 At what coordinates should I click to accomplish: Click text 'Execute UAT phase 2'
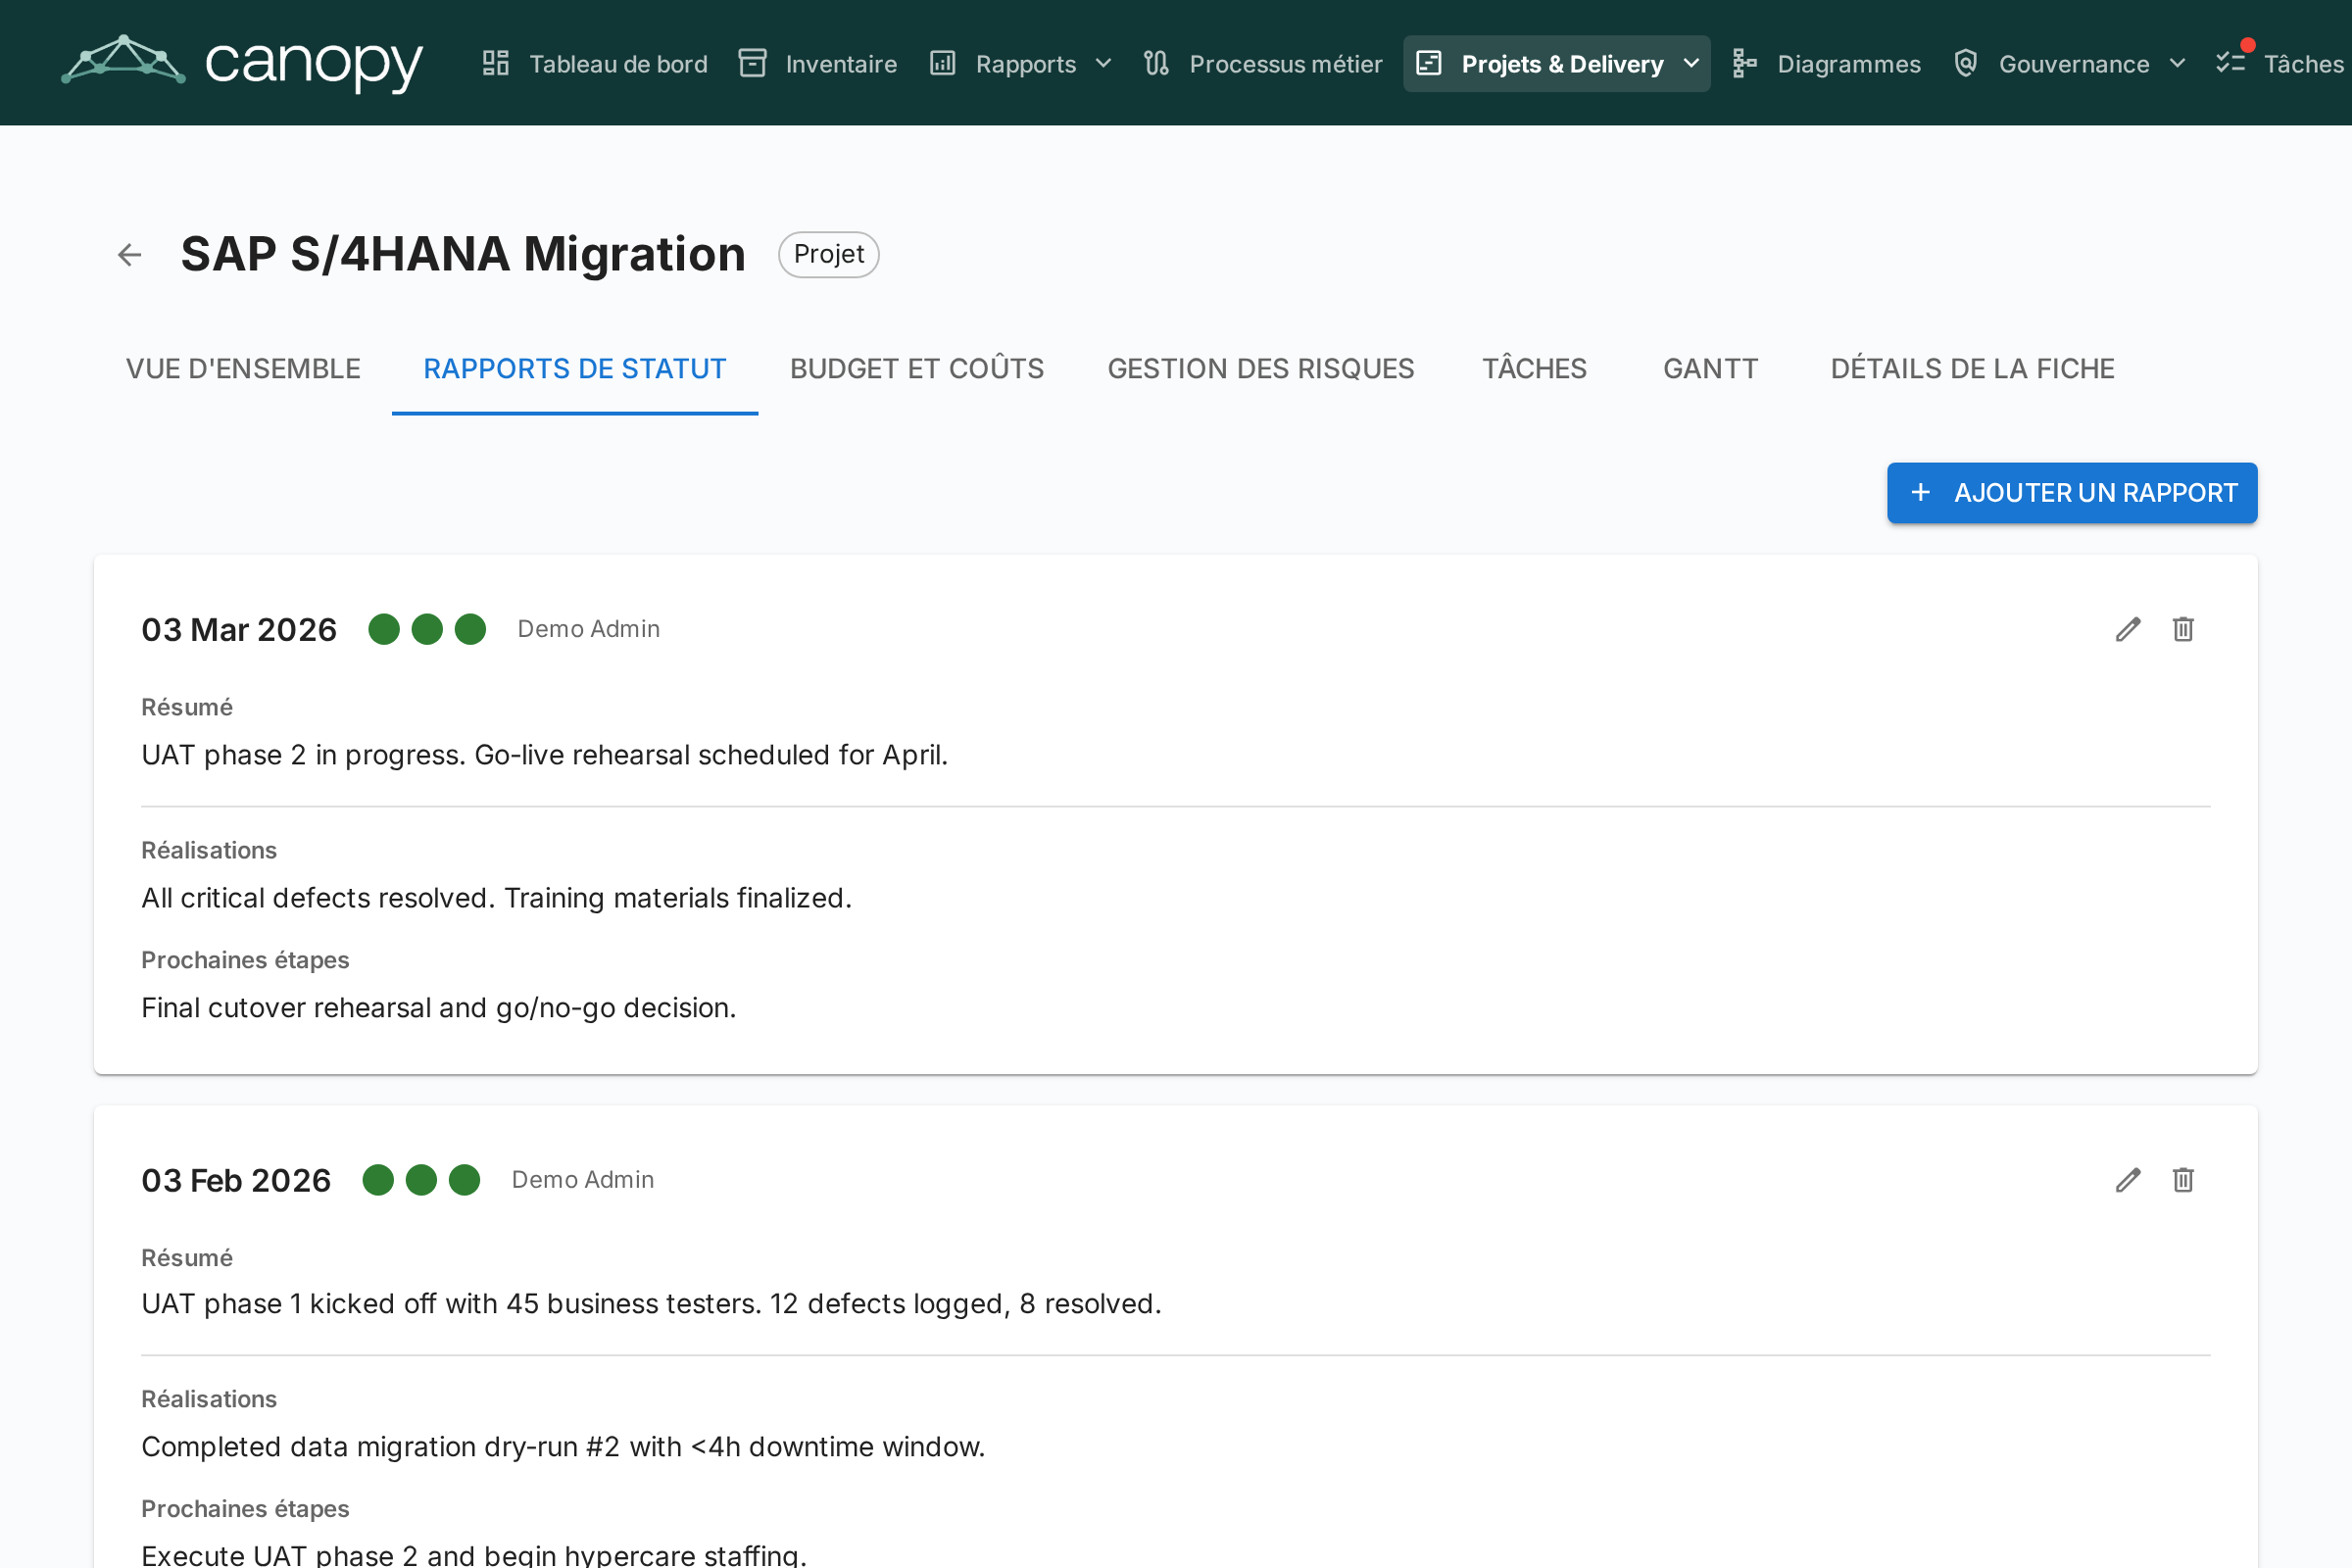tap(280, 1555)
